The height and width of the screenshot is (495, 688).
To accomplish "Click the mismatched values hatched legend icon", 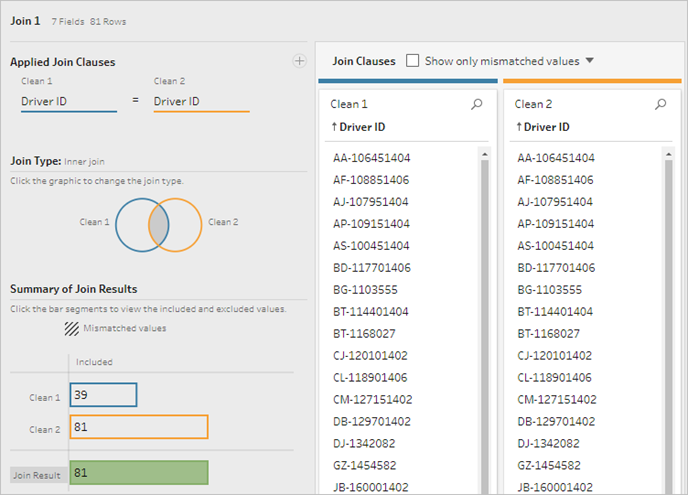I will (72, 328).
